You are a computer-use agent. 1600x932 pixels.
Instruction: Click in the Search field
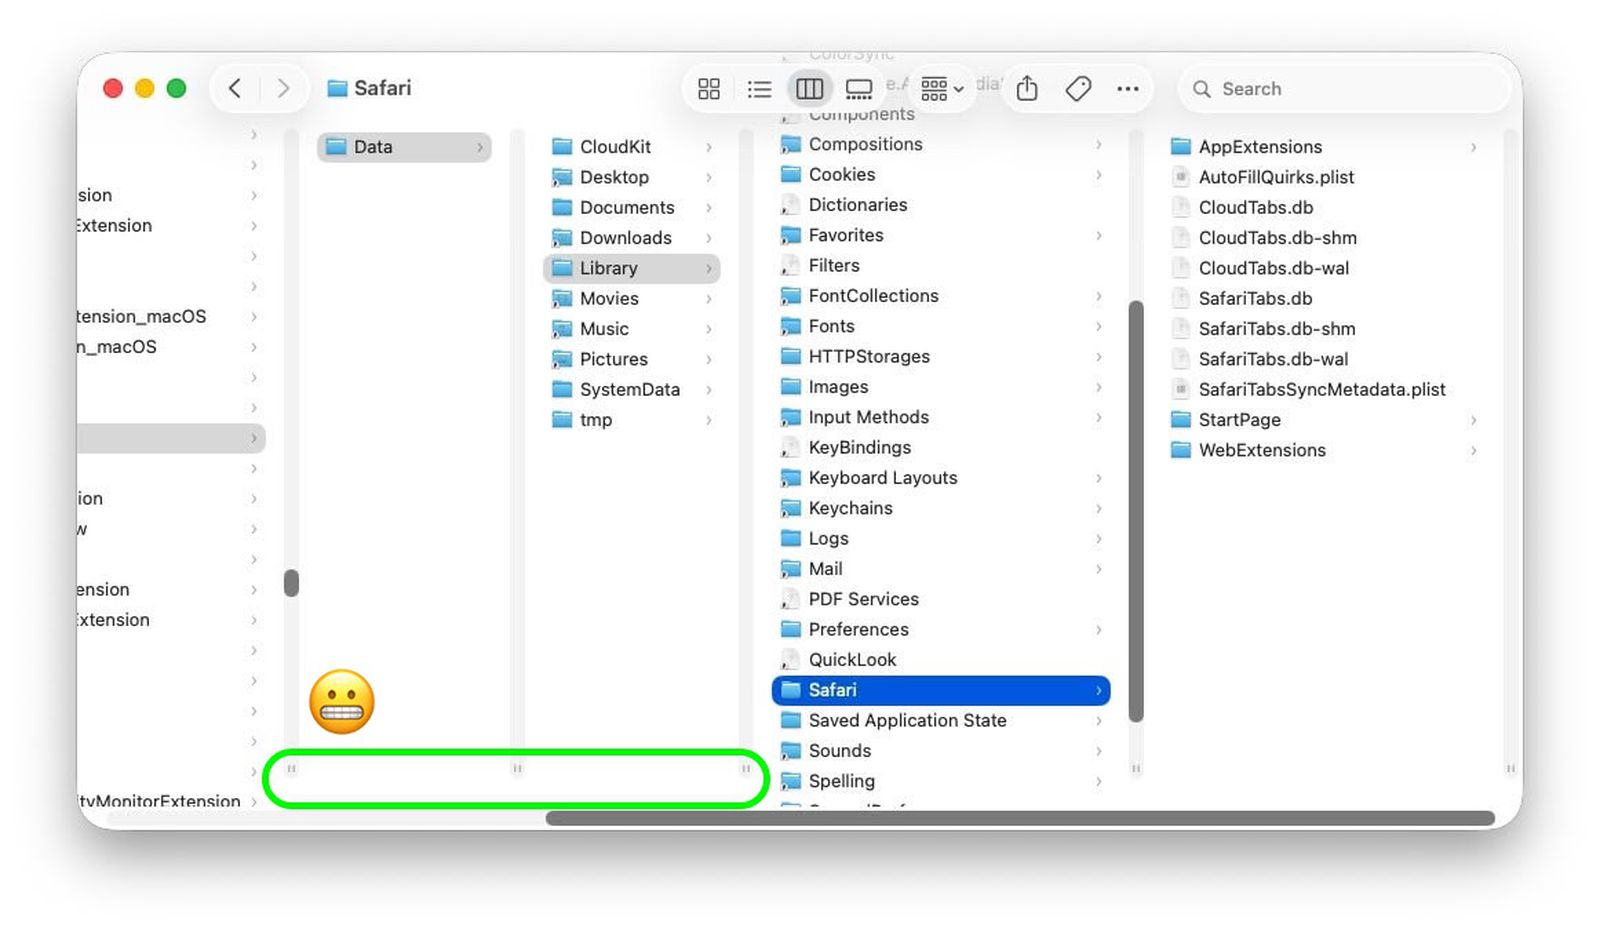[x=1345, y=89]
